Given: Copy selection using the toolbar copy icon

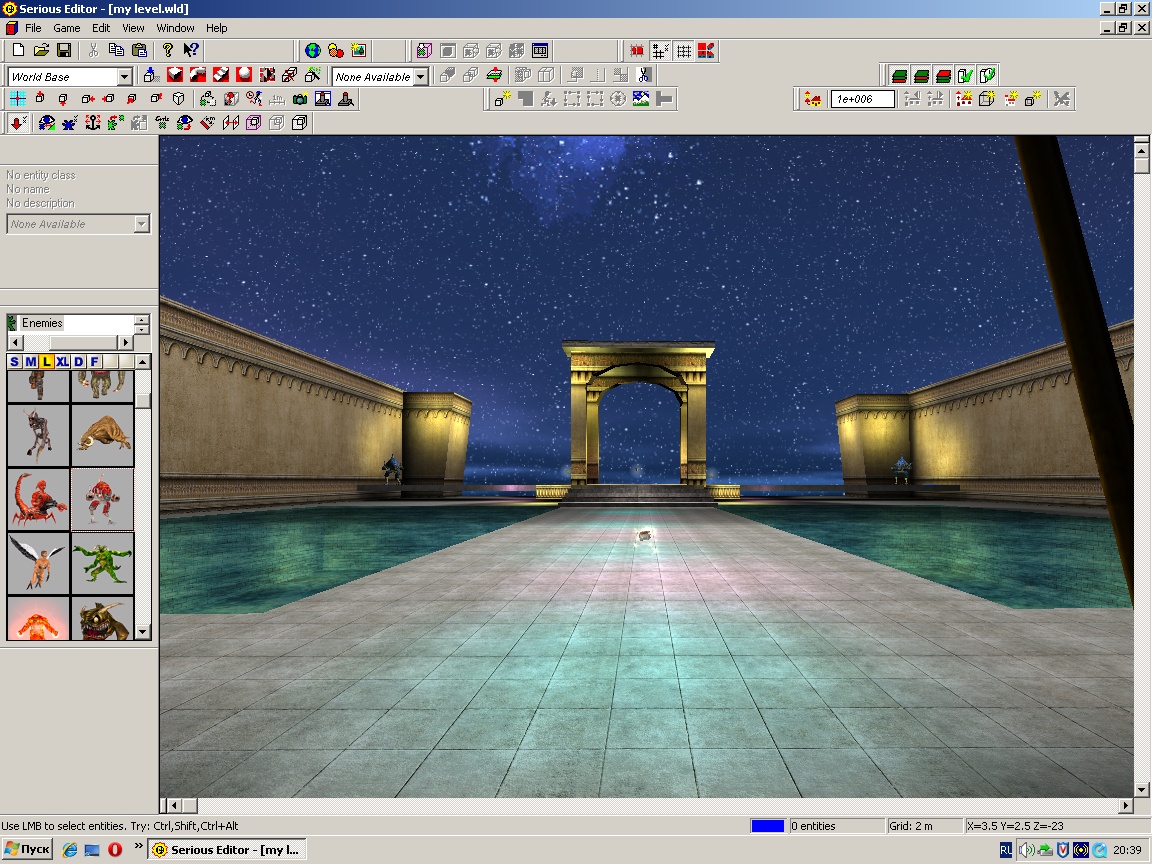Looking at the screenshot, I should pos(116,50).
